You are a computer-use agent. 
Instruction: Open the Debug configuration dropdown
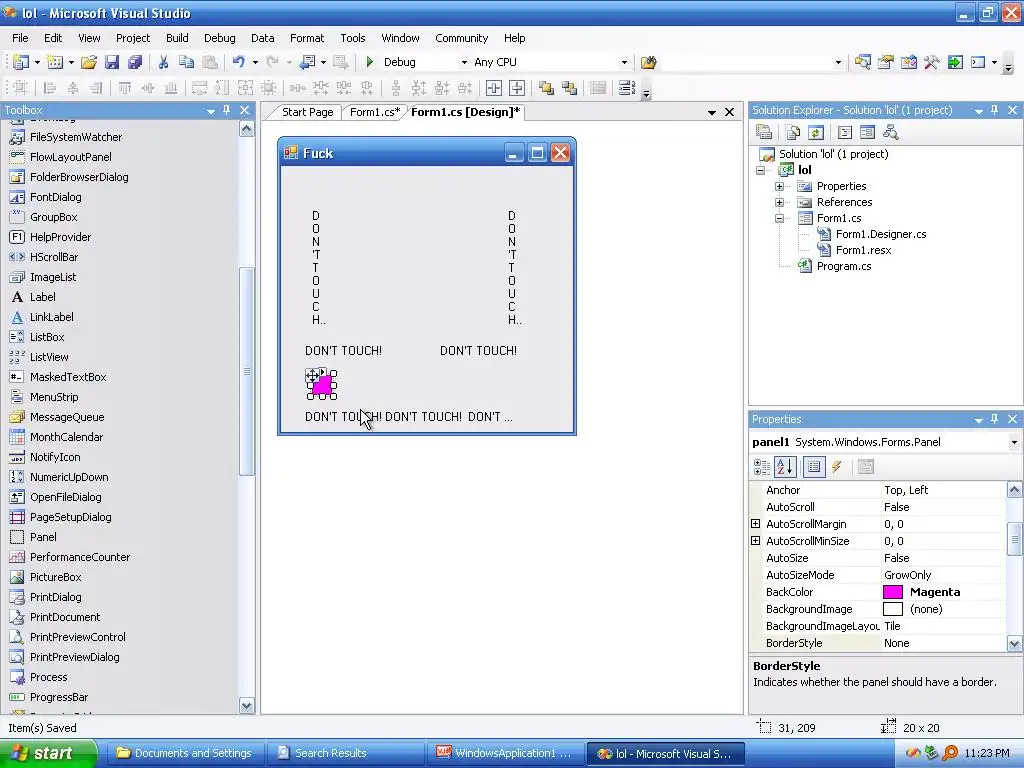tap(464, 63)
